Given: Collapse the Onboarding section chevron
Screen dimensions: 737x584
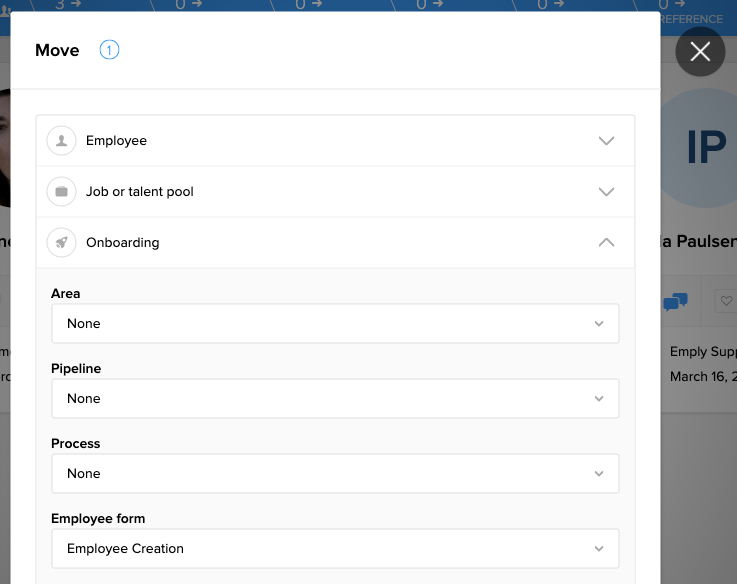Looking at the screenshot, I should 606,243.
